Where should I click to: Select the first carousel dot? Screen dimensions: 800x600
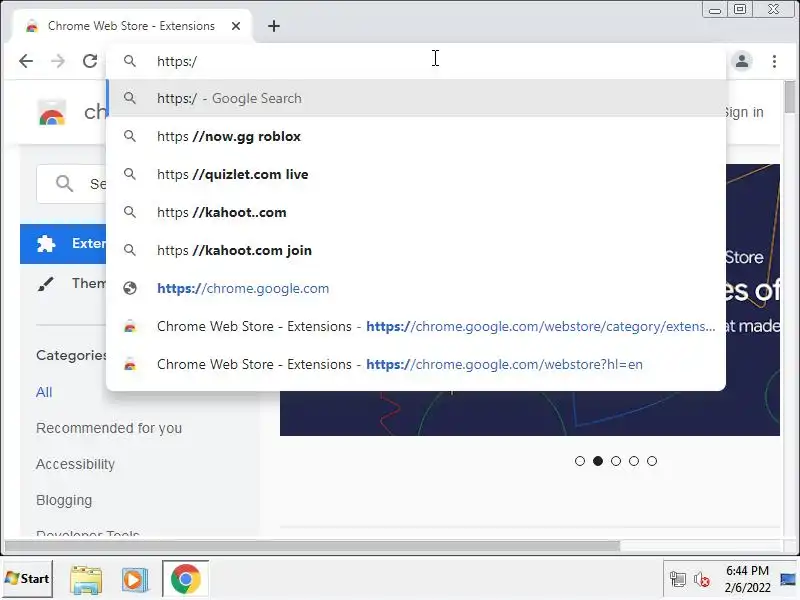tap(580, 461)
